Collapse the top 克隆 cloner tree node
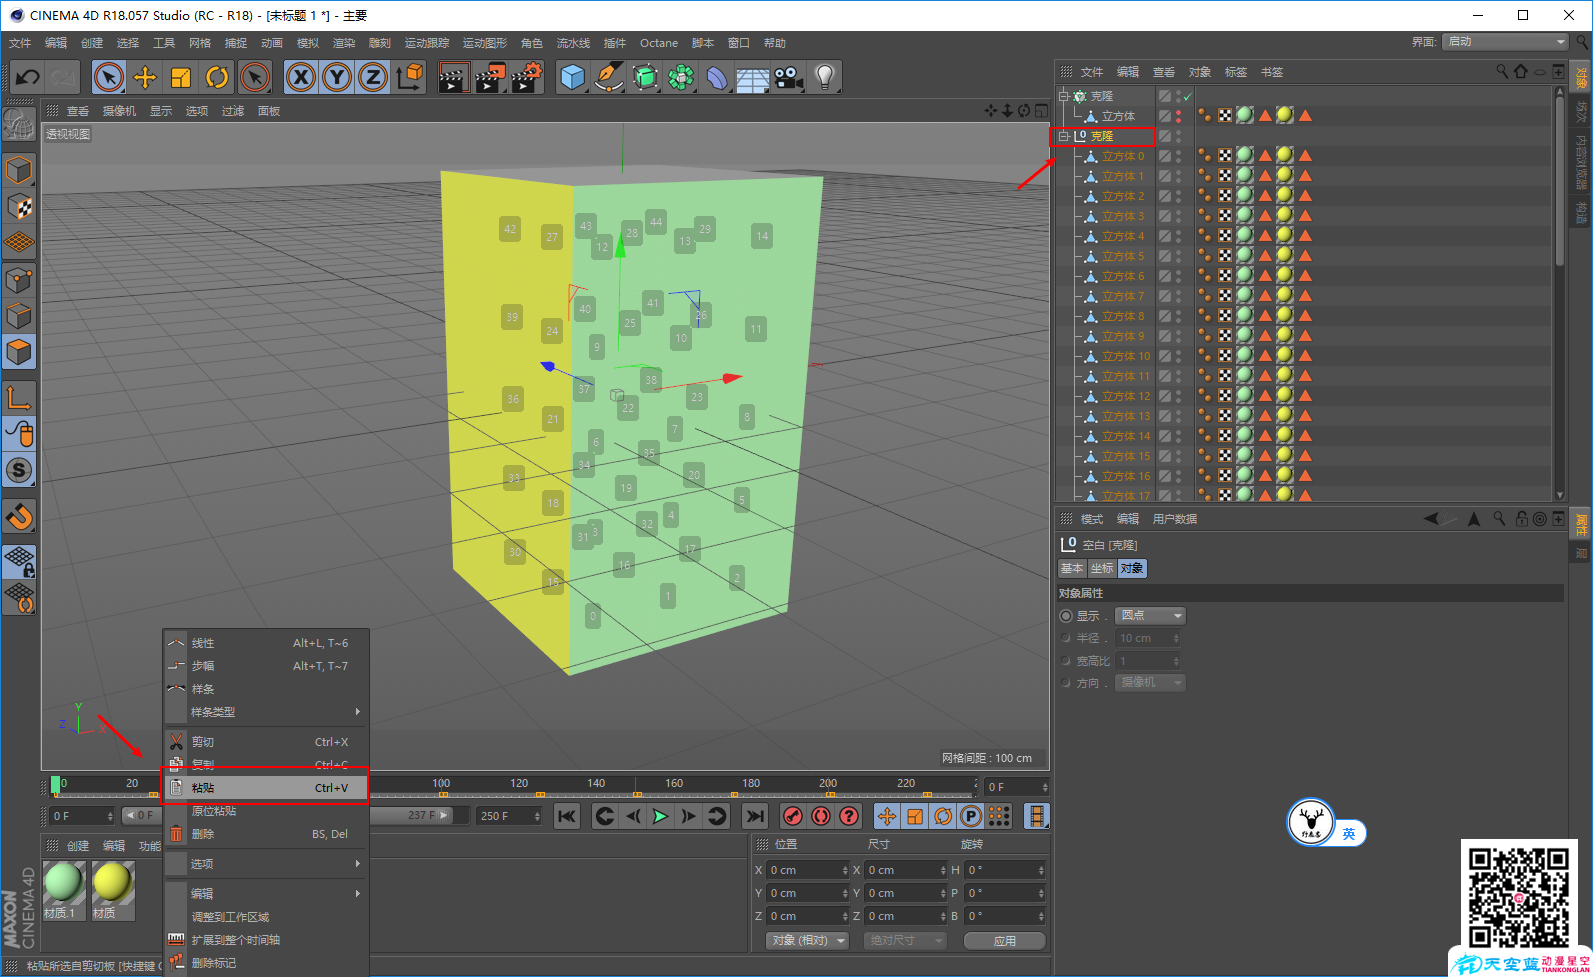 pos(1065,96)
